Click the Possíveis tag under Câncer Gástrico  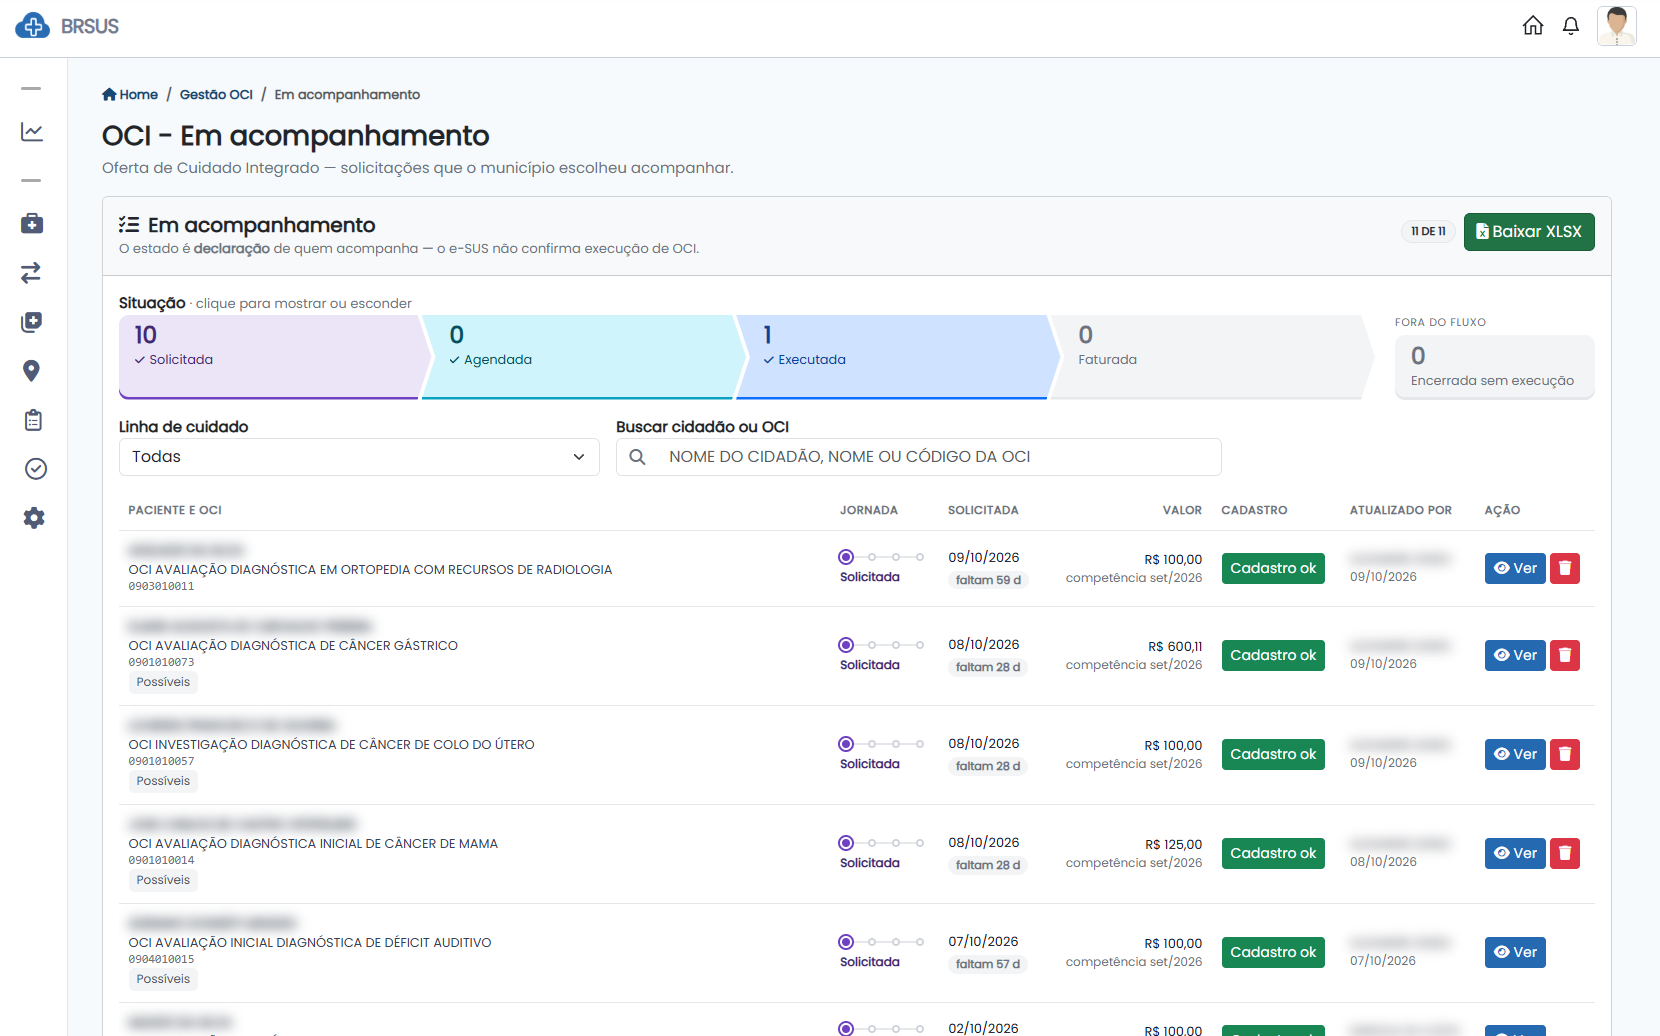pos(163,682)
